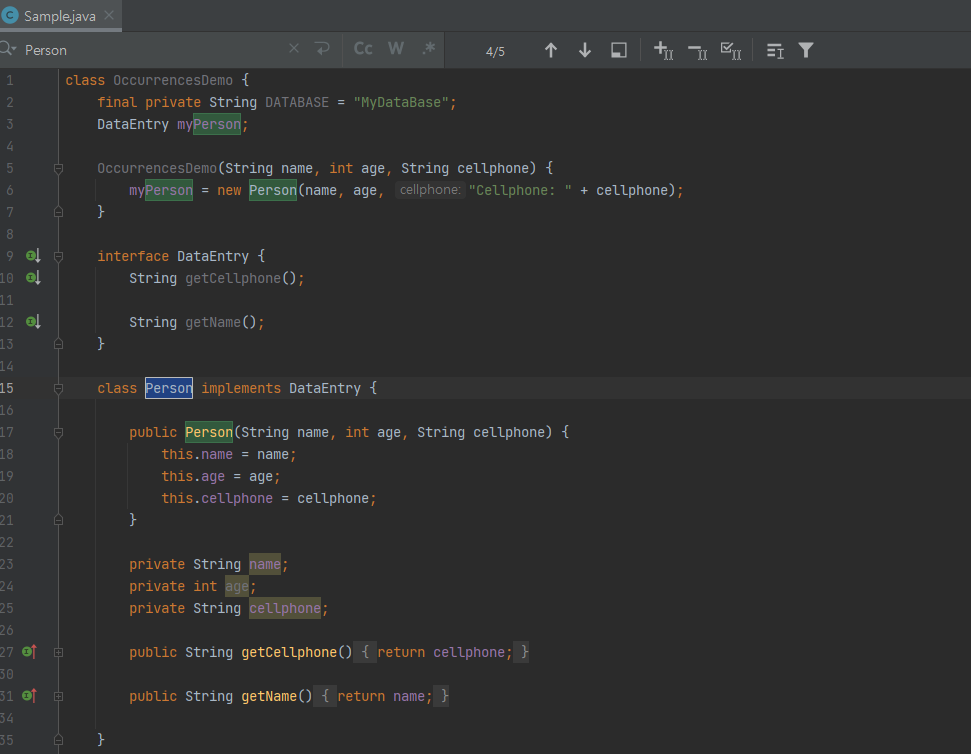The height and width of the screenshot is (754, 971).
Task: Click fold end marker at line 7
Action: [58, 212]
